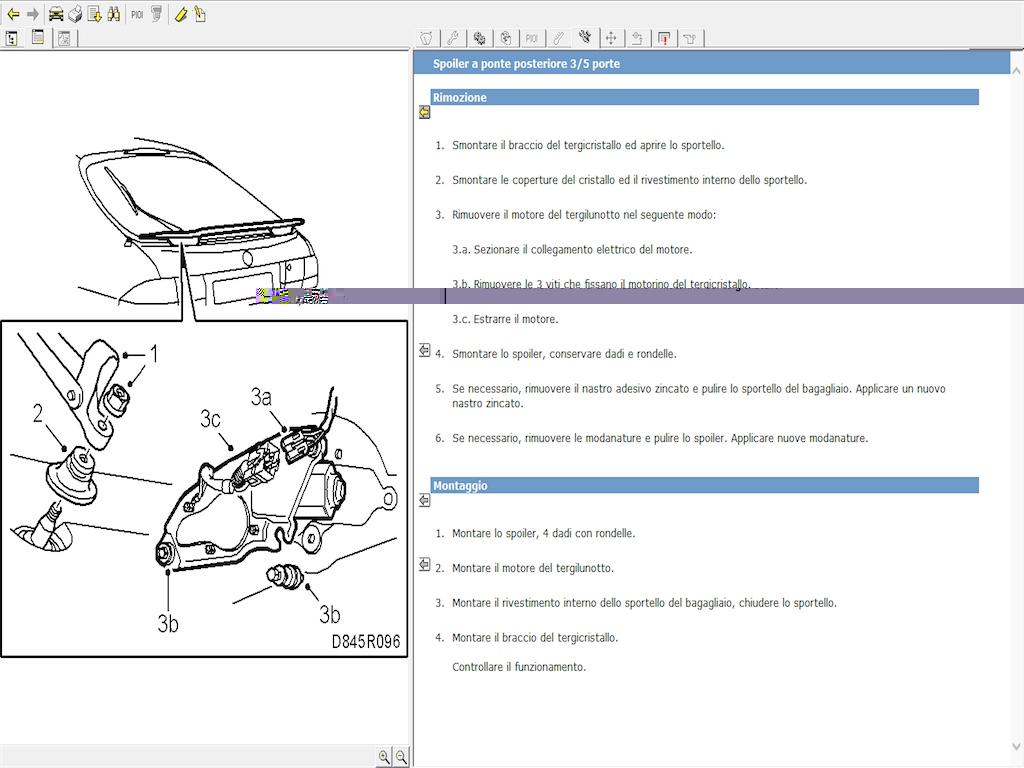Switch to the image view tab

coord(64,39)
